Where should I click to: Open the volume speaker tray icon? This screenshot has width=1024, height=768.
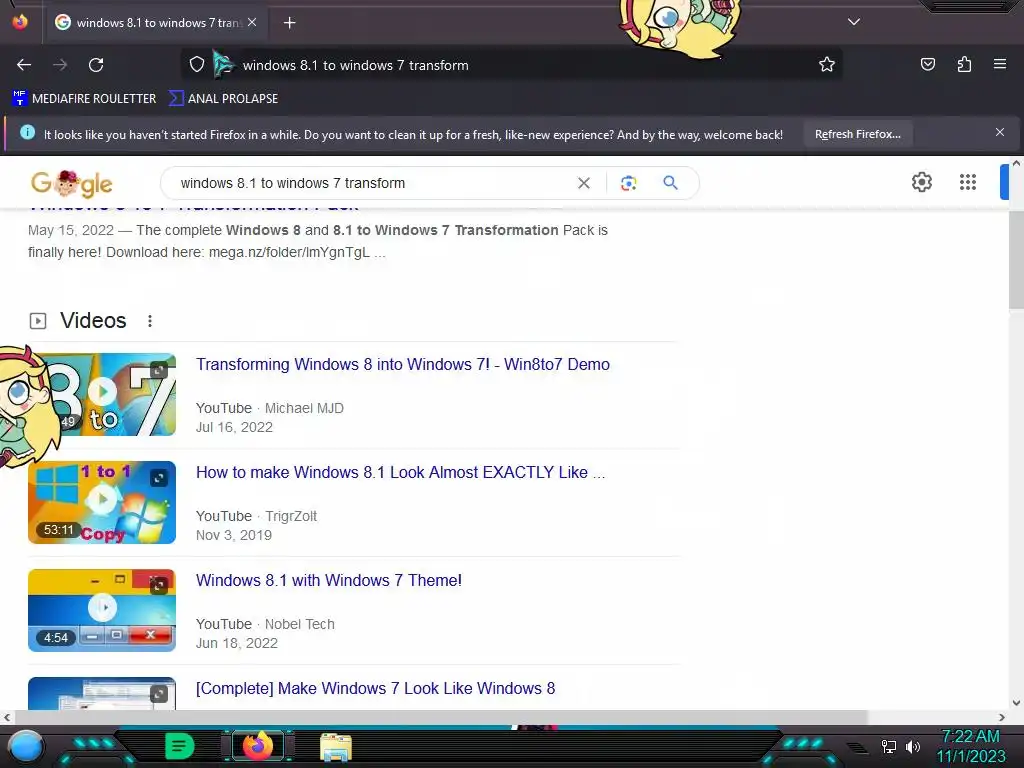tap(912, 746)
